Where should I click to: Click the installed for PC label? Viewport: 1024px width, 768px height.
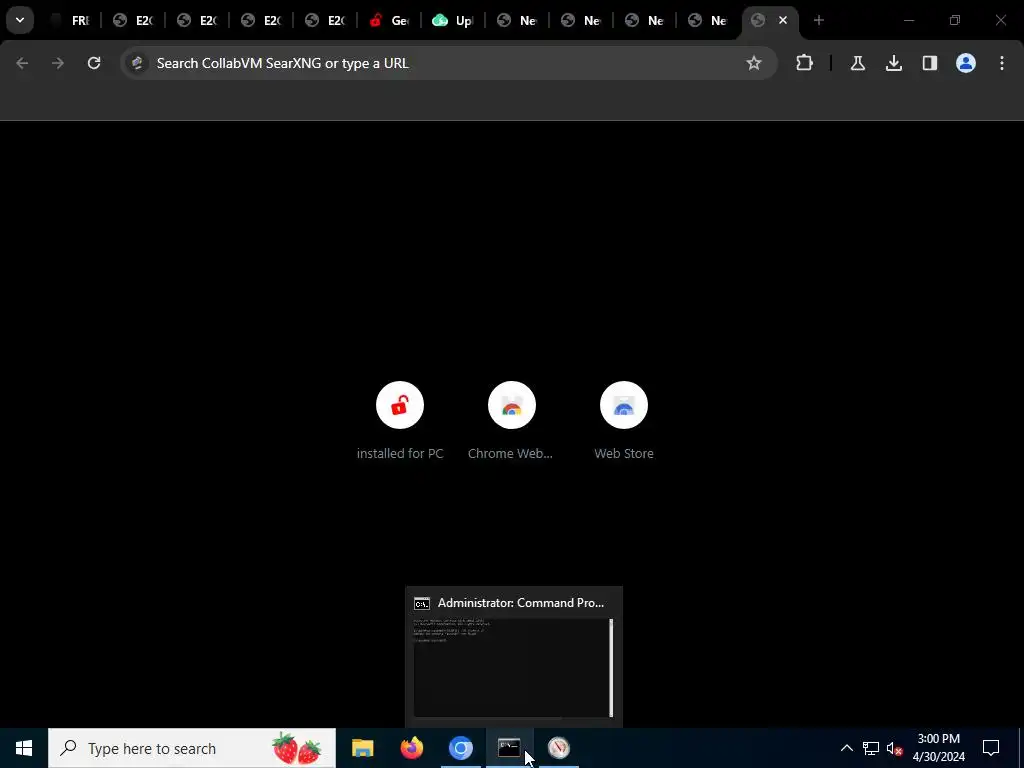[400, 453]
